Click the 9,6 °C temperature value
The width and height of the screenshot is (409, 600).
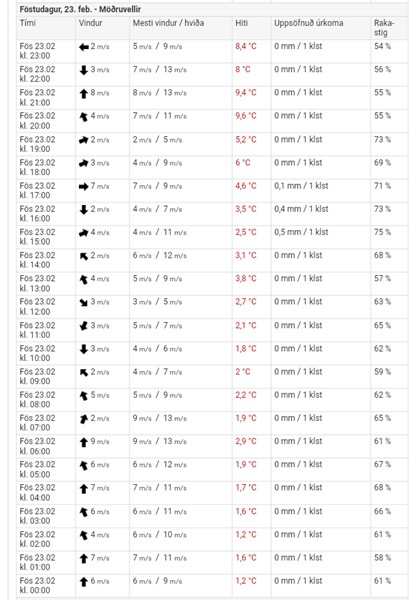(246, 116)
